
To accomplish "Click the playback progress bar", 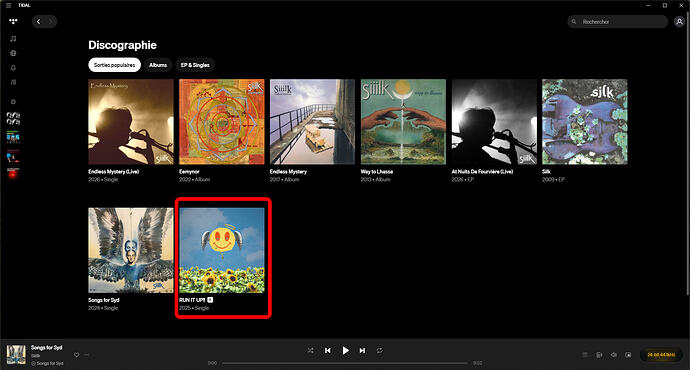I will (x=345, y=363).
